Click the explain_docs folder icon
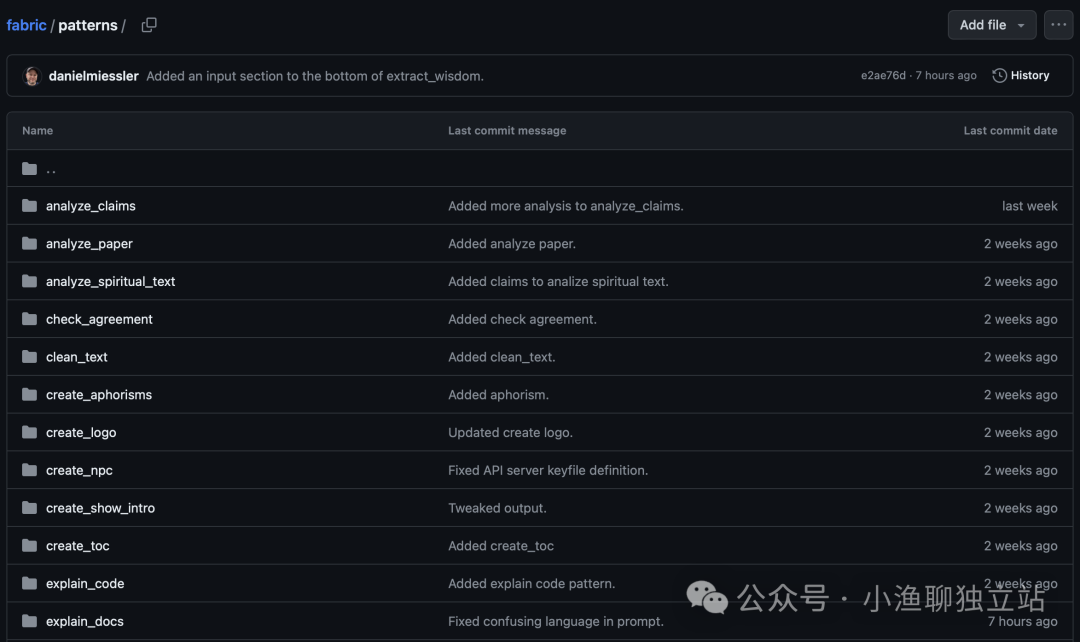 pyautogui.click(x=29, y=621)
